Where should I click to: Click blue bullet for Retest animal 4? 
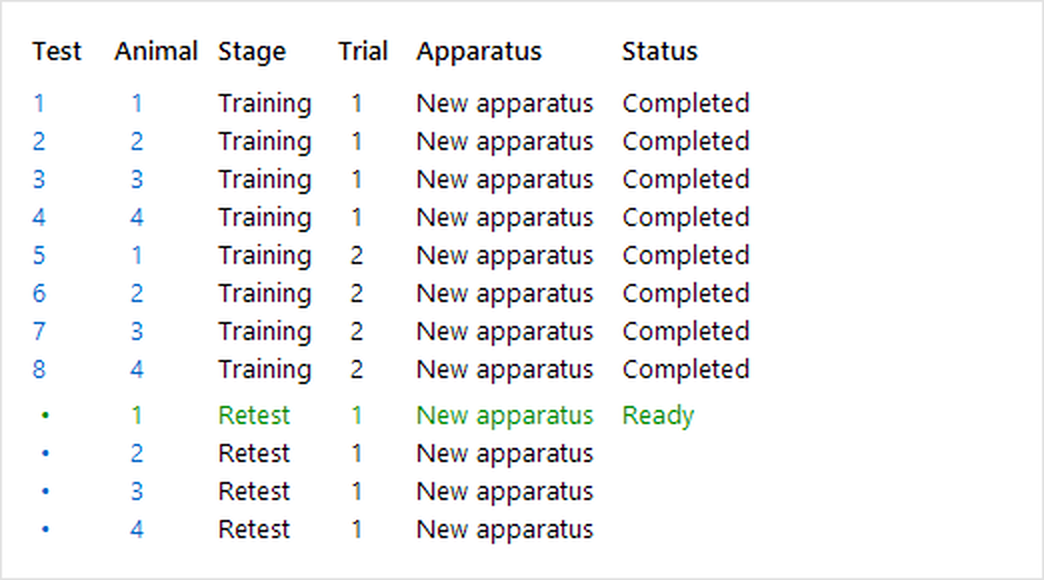click(x=45, y=529)
